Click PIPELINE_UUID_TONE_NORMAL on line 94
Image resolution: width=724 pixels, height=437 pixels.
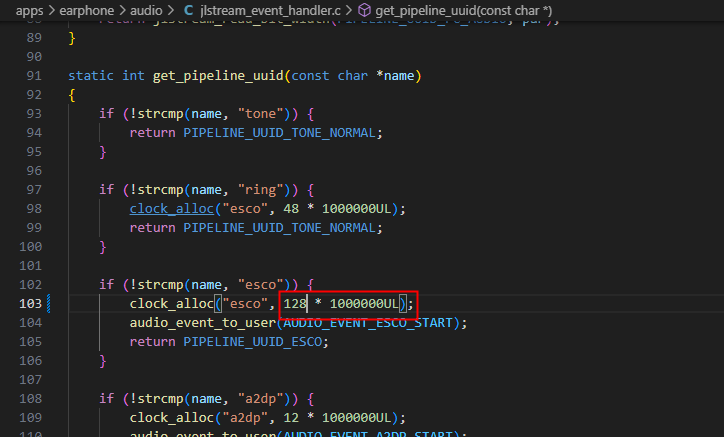tap(279, 133)
